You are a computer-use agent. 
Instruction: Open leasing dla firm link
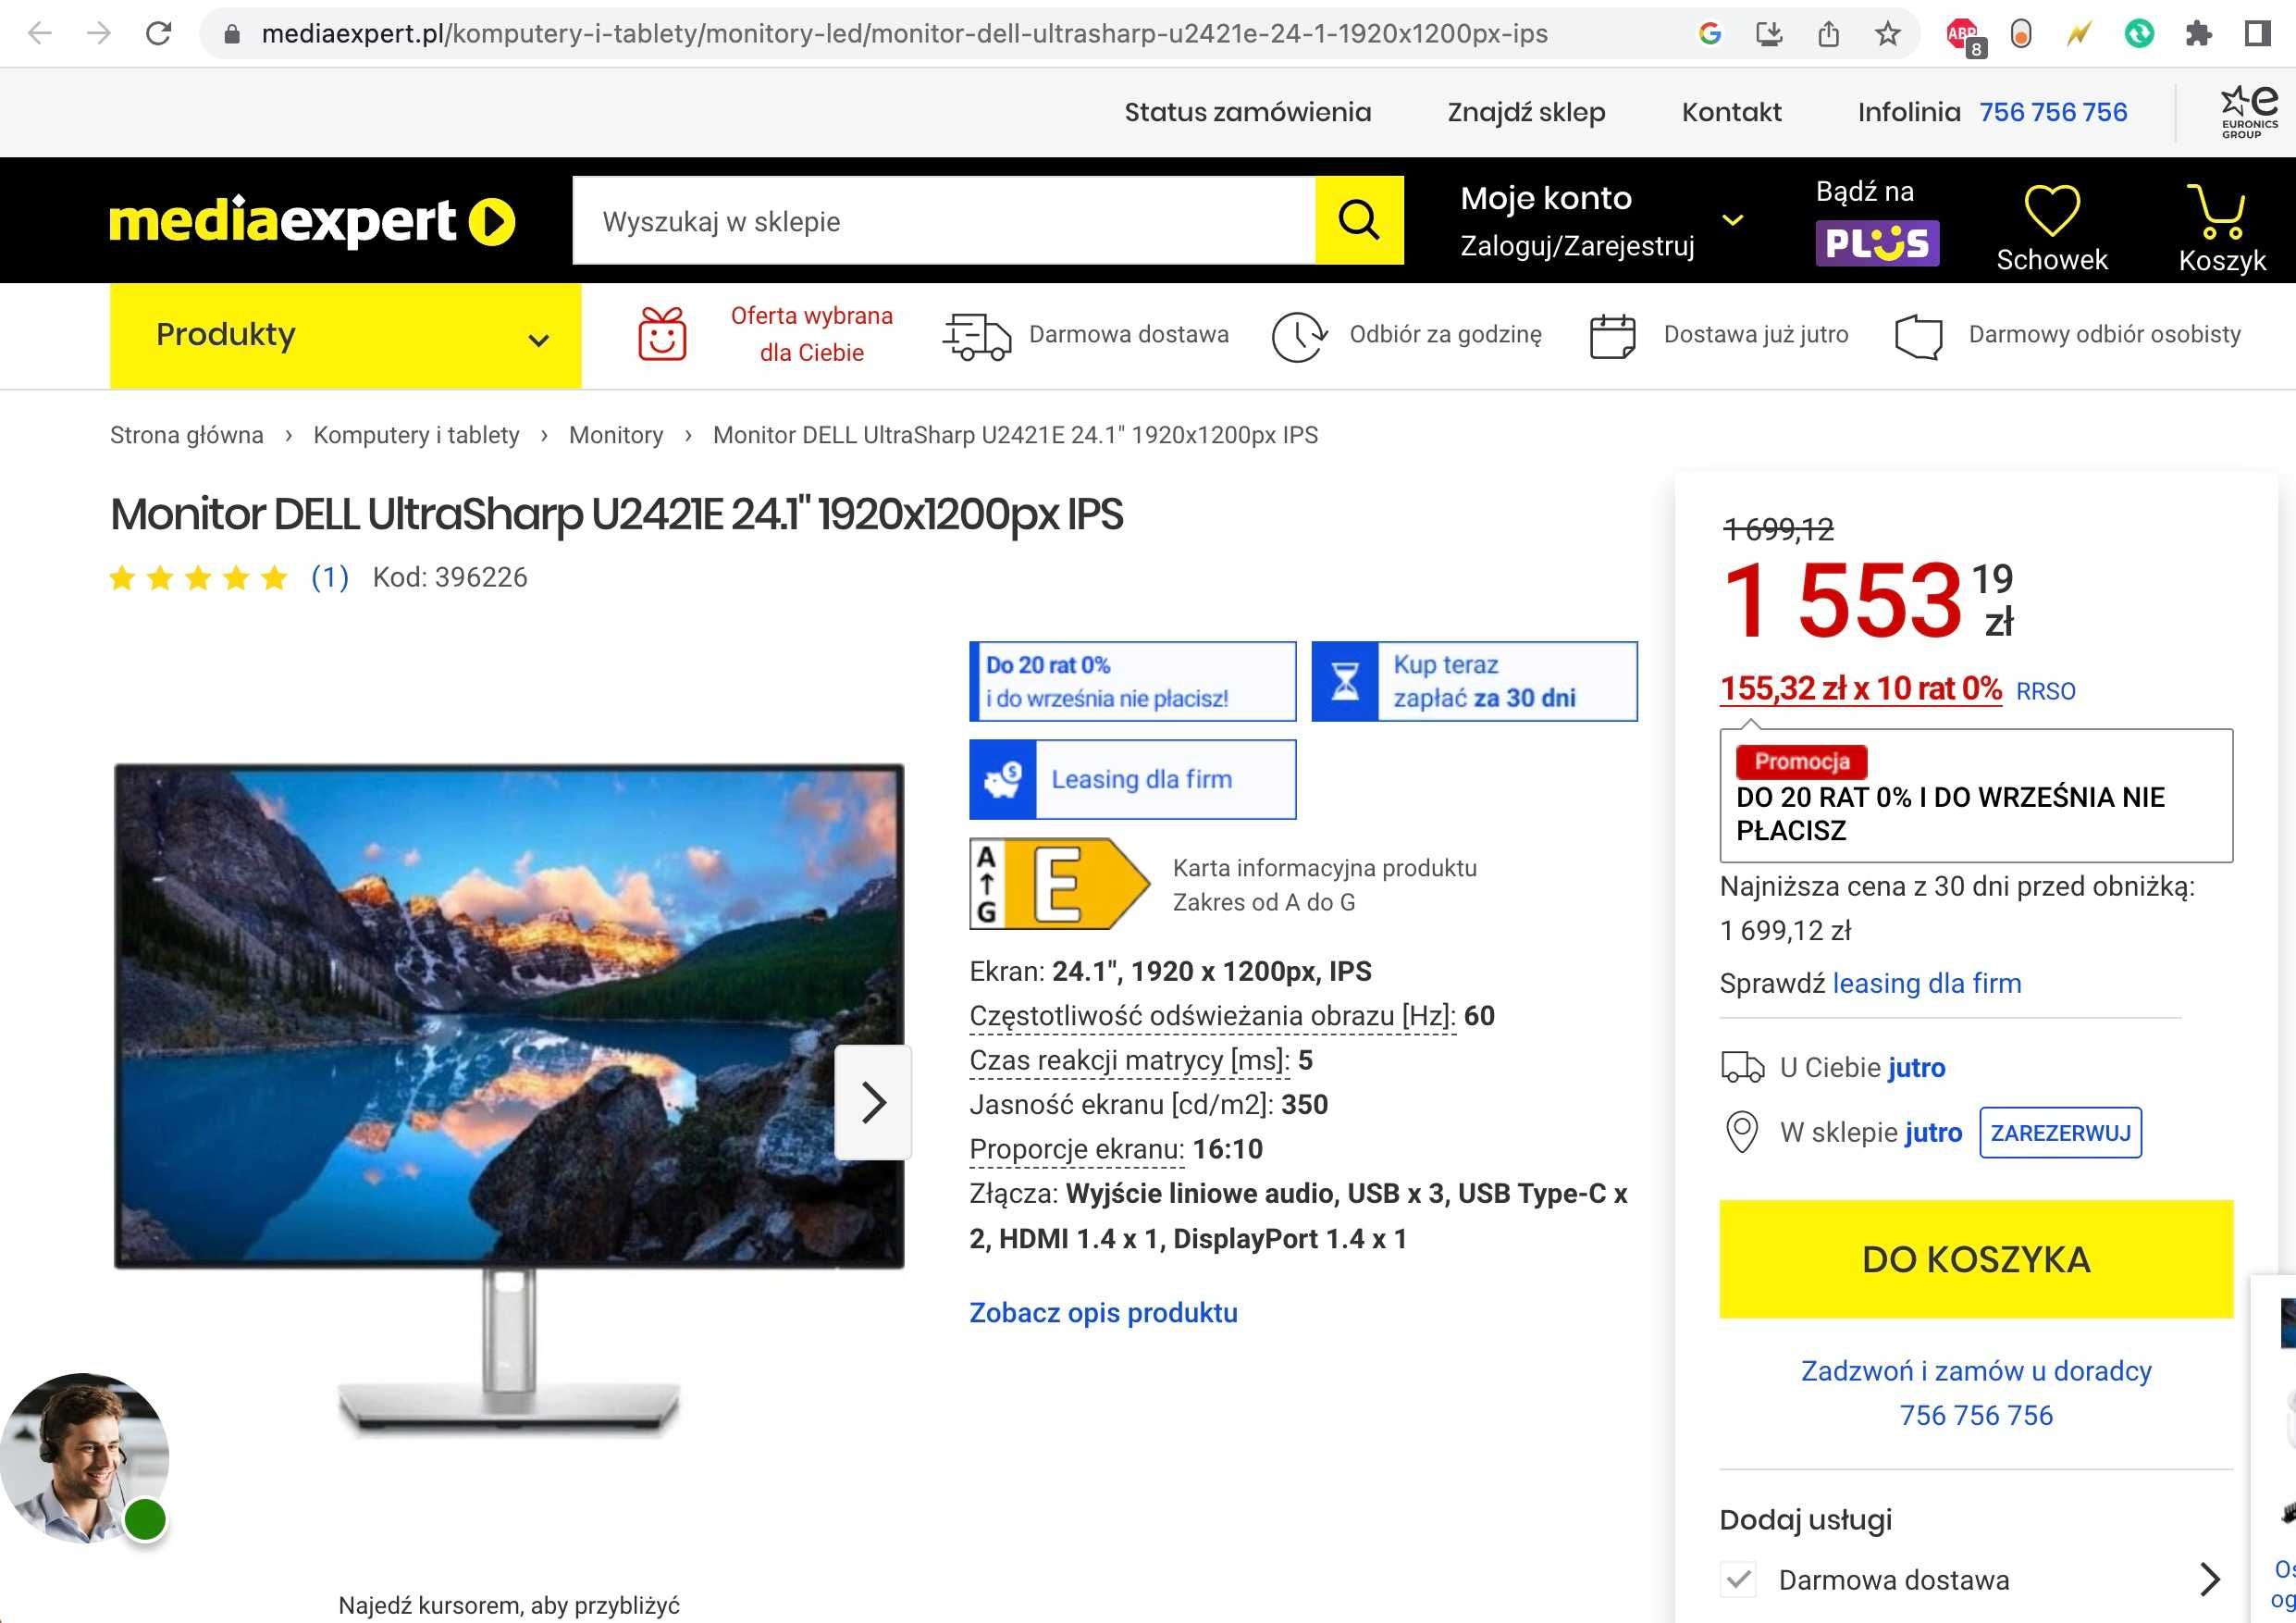1926,983
